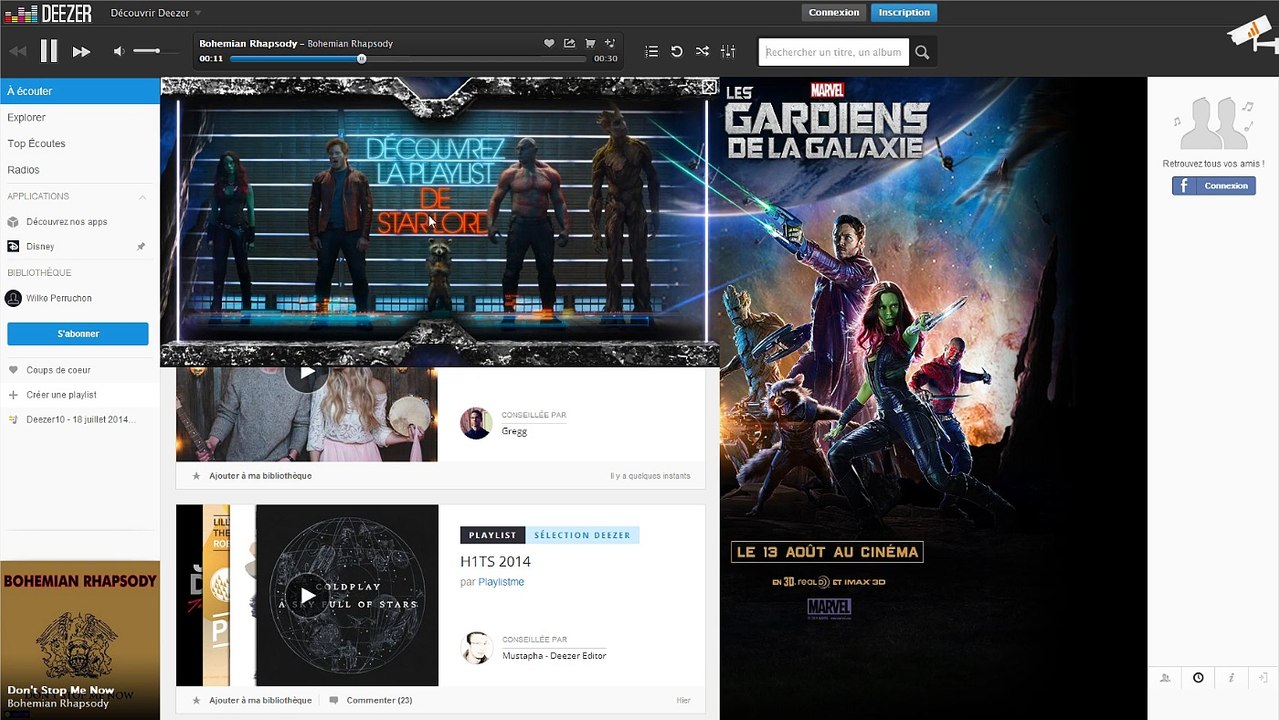The width and height of the screenshot is (1279, 720).
Task: Go back to the previous track
Action: click(x=17, y=51)
